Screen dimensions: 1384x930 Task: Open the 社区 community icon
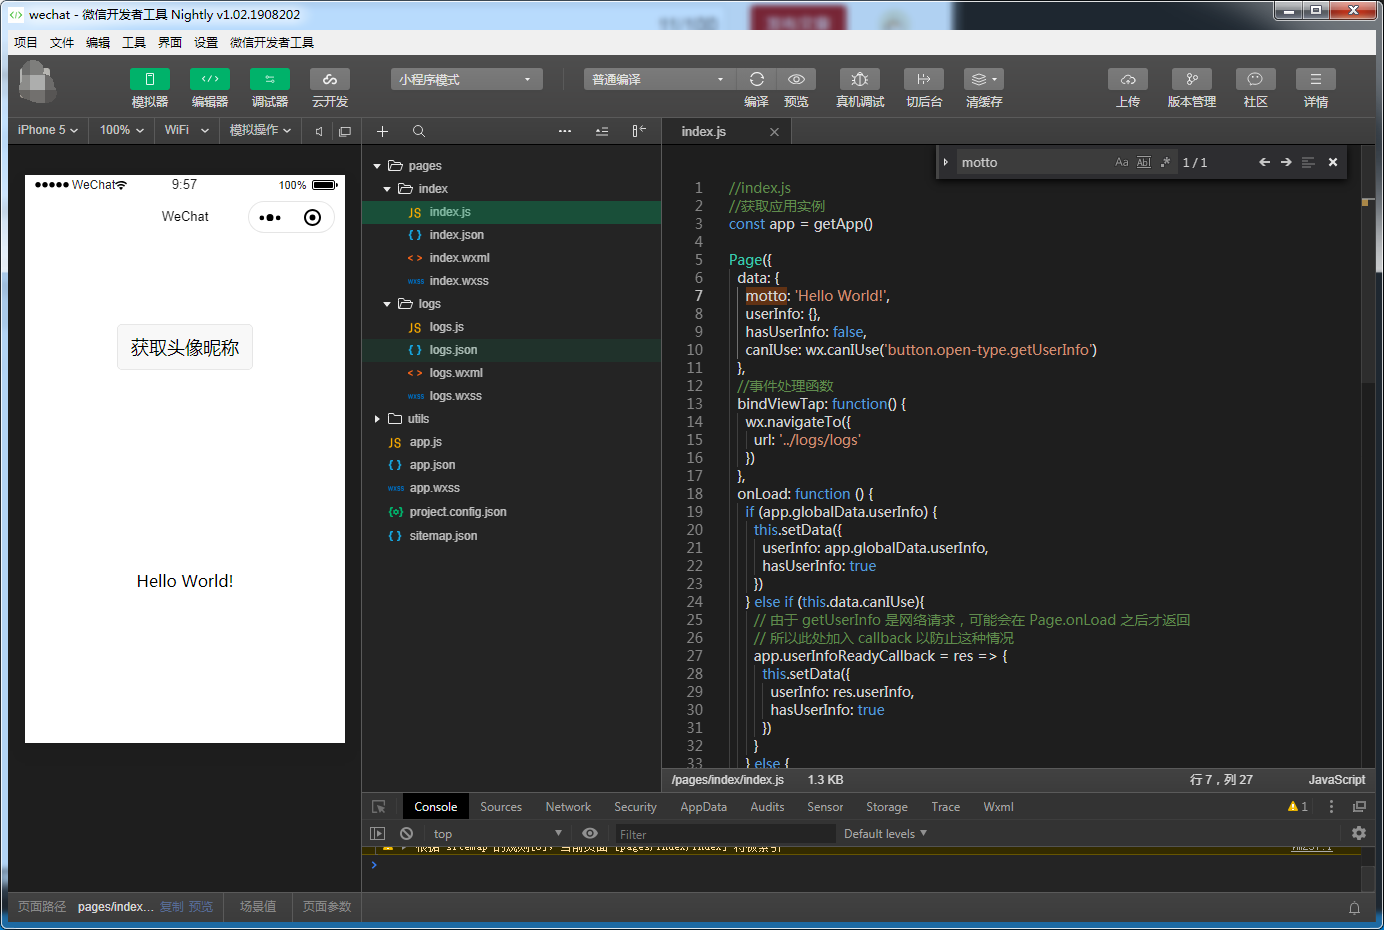pos(1256,79)
